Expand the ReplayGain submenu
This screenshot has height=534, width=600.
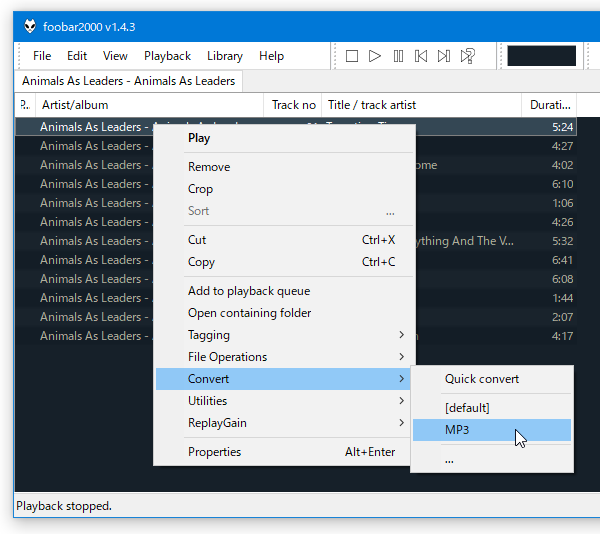(x=284, y=423)
